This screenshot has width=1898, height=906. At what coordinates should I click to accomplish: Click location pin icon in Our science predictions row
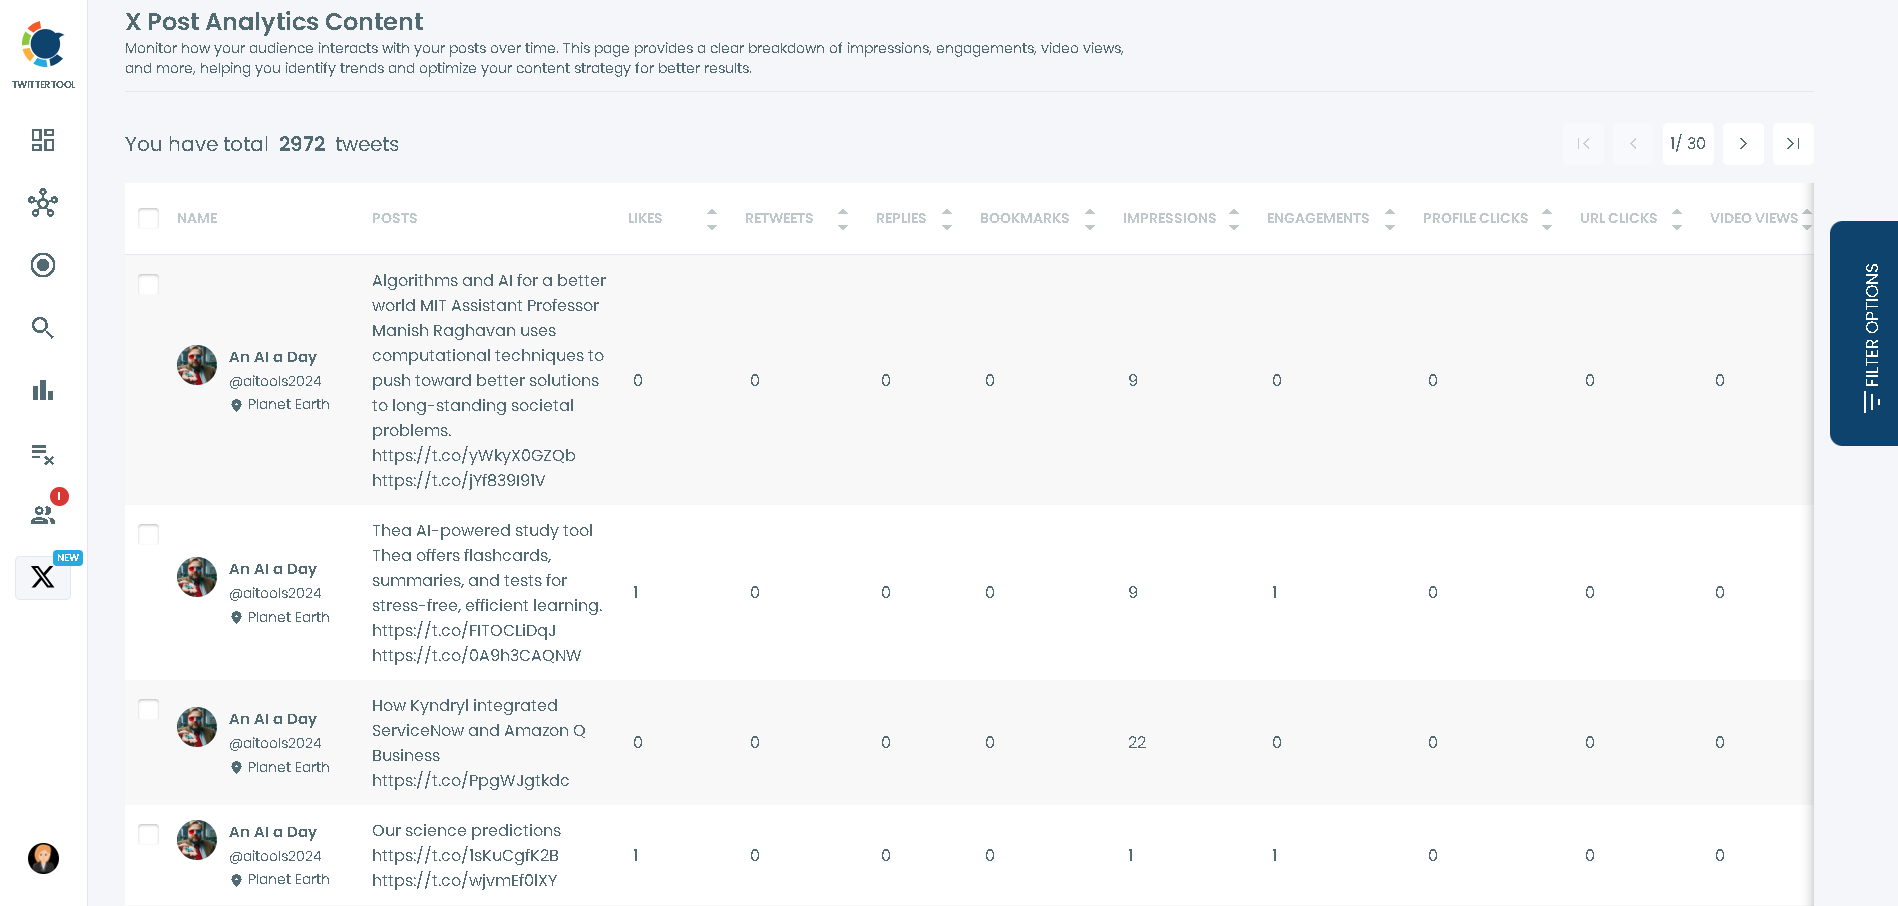click(237, 880)
